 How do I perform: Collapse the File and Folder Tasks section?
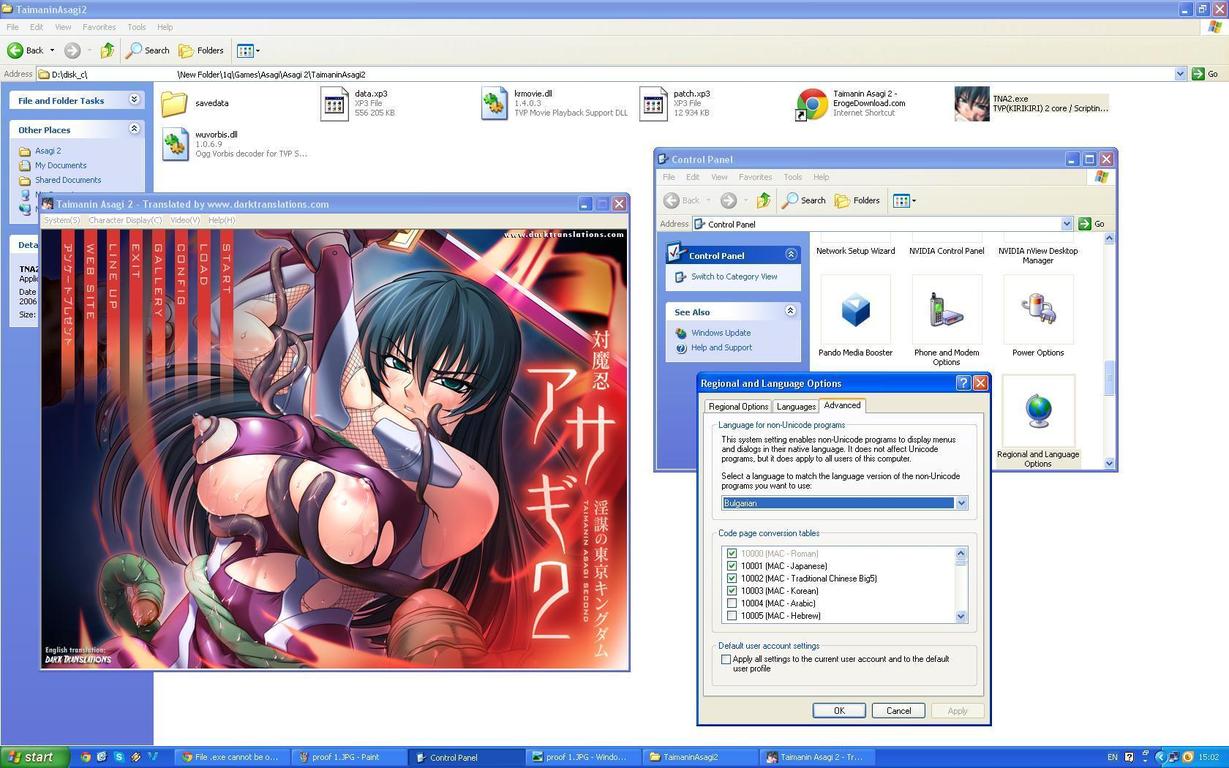coord(134,100)
